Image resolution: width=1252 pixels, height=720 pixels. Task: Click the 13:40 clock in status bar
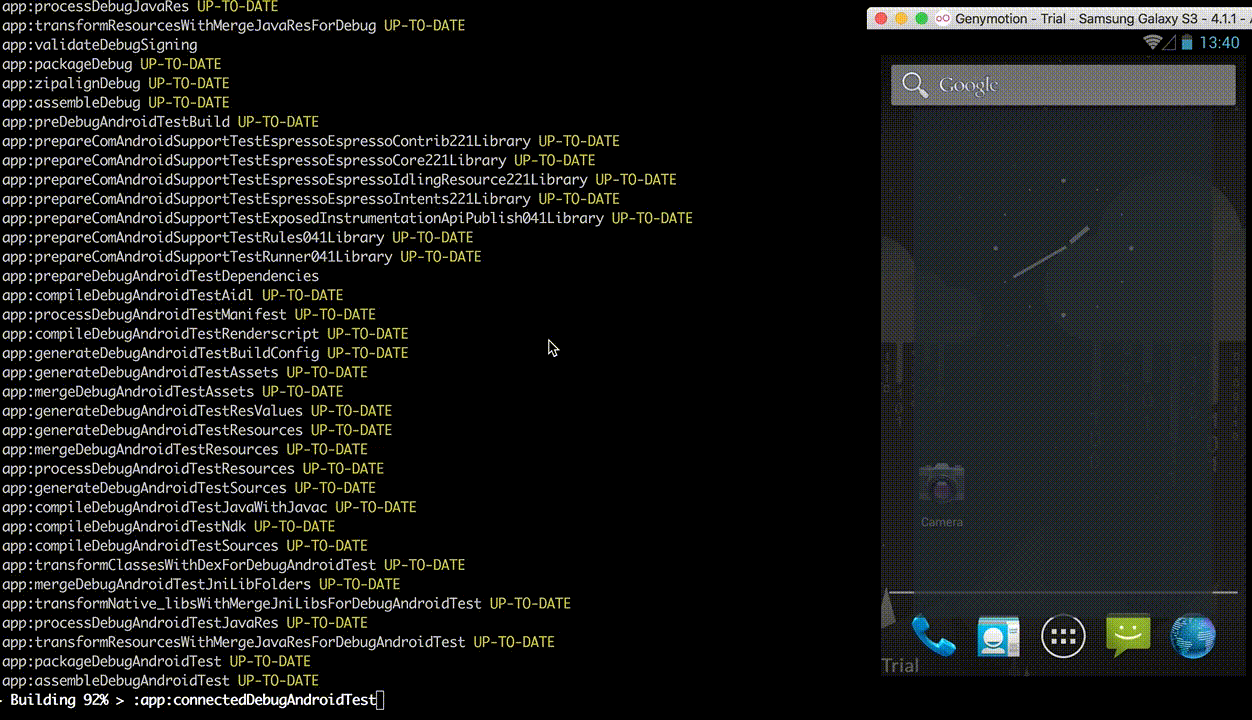(x=1219, y=43)
